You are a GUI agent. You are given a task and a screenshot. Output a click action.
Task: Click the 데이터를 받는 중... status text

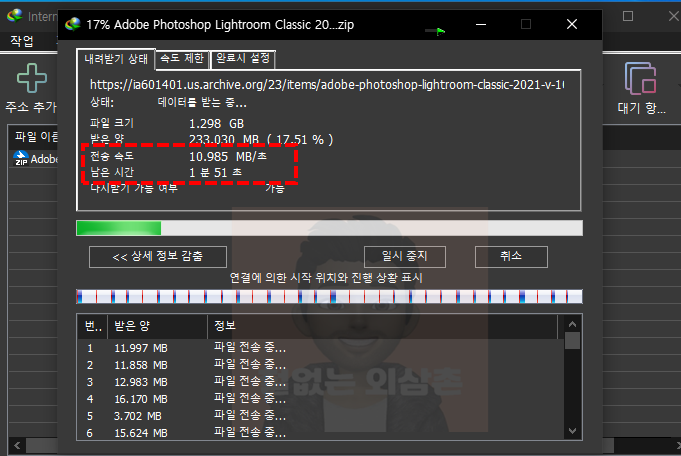pyautogui.click(x=202, y=103)
